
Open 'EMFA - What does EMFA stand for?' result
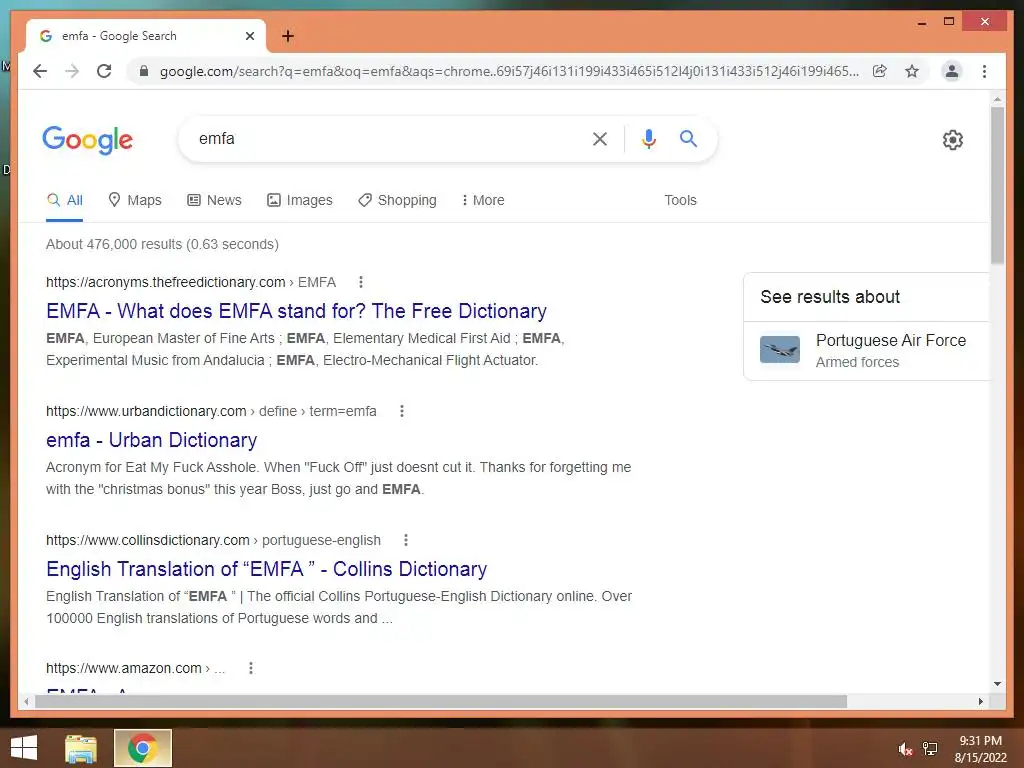click(296, 311)
